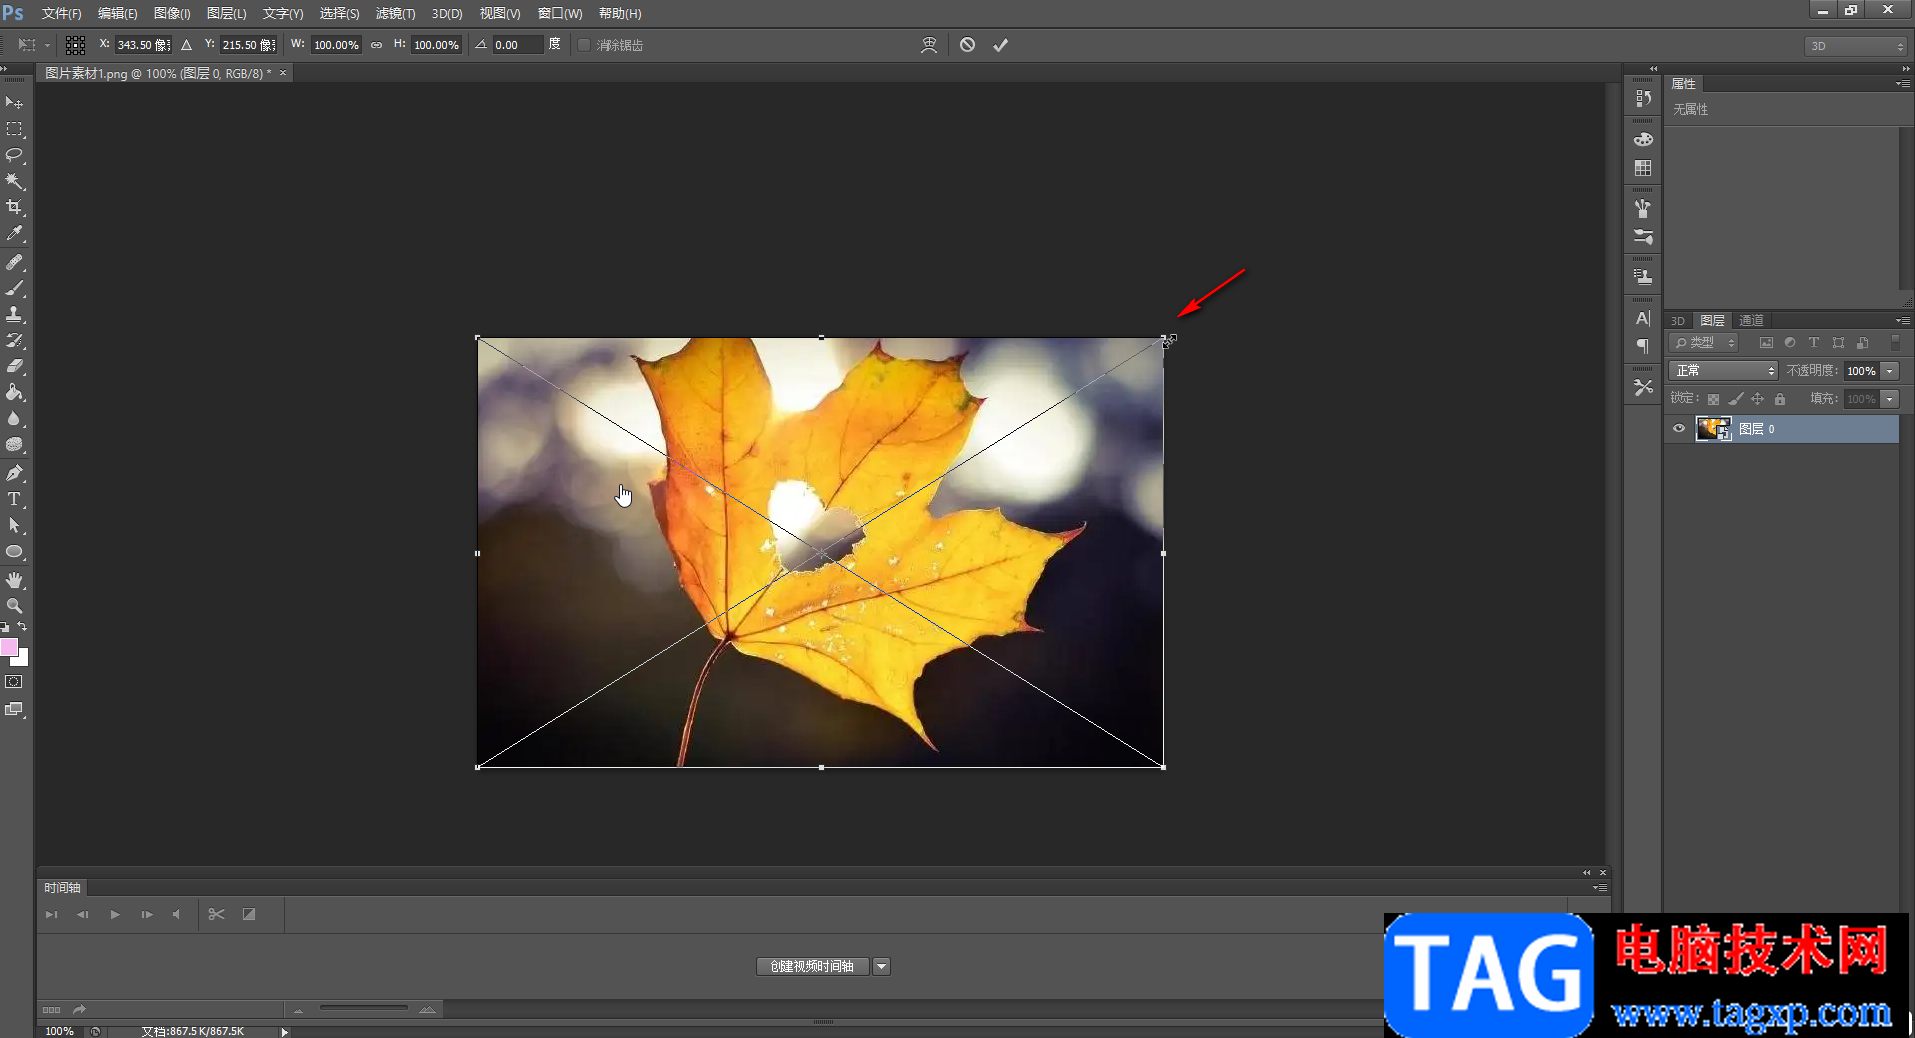Cancel transform with the cancel icon
The image size is (1915, 1038).
point(967,45)
